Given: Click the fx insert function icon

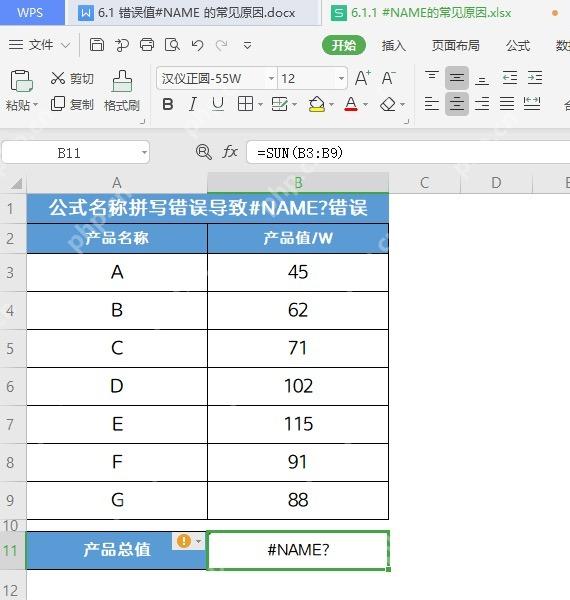Looking at the screenshot, I should (230, 152).
